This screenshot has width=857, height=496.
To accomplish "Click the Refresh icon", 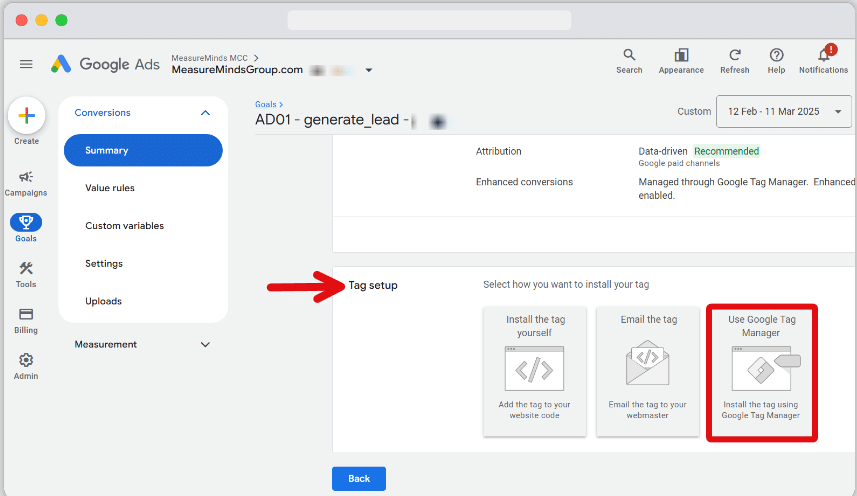I will (x=735, y=55).
